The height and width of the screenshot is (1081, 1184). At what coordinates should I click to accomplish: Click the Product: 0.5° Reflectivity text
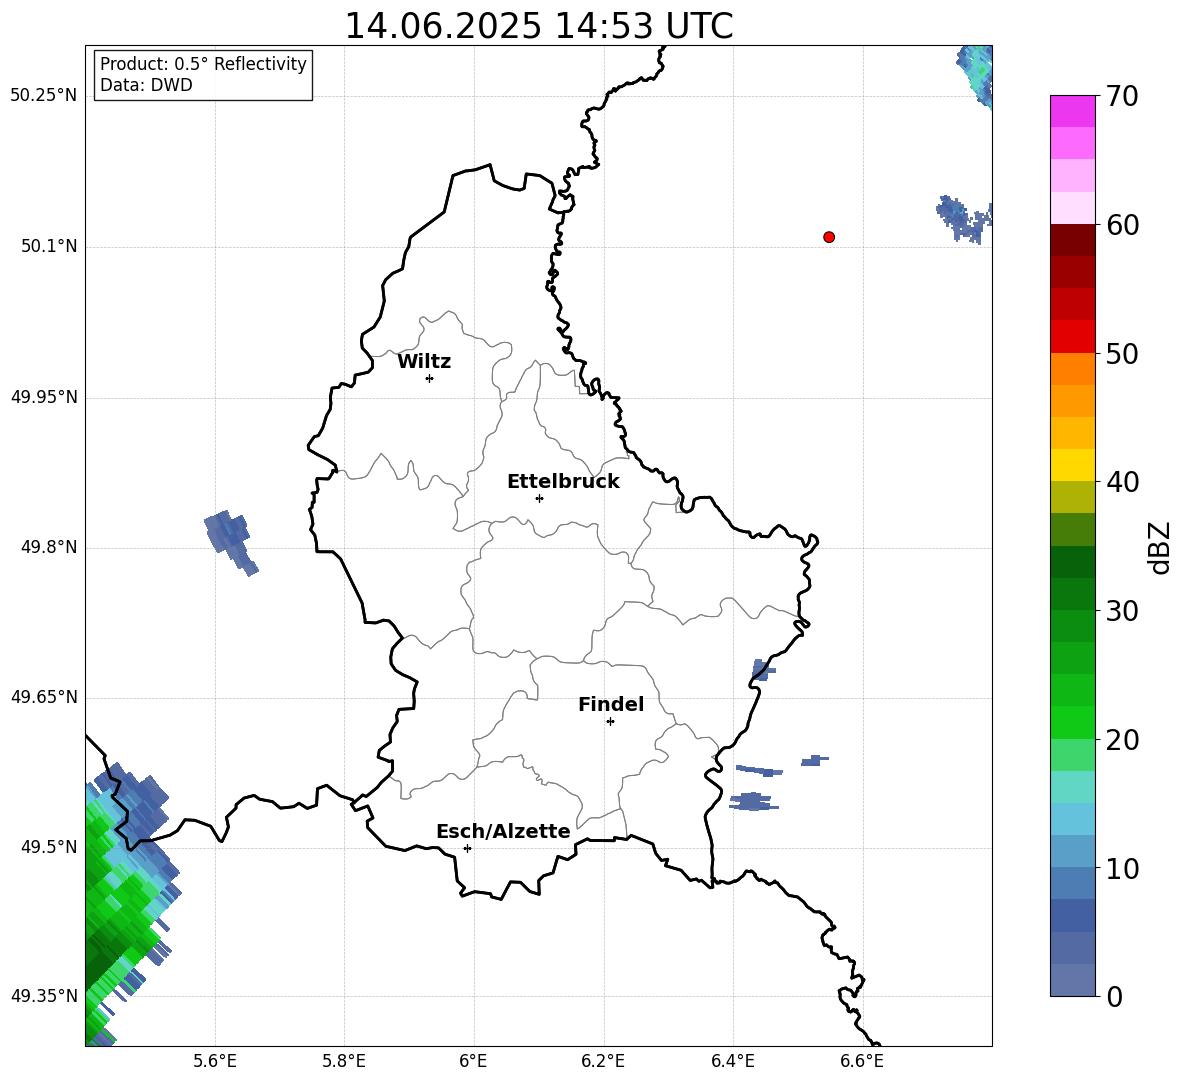click(203, 64)
